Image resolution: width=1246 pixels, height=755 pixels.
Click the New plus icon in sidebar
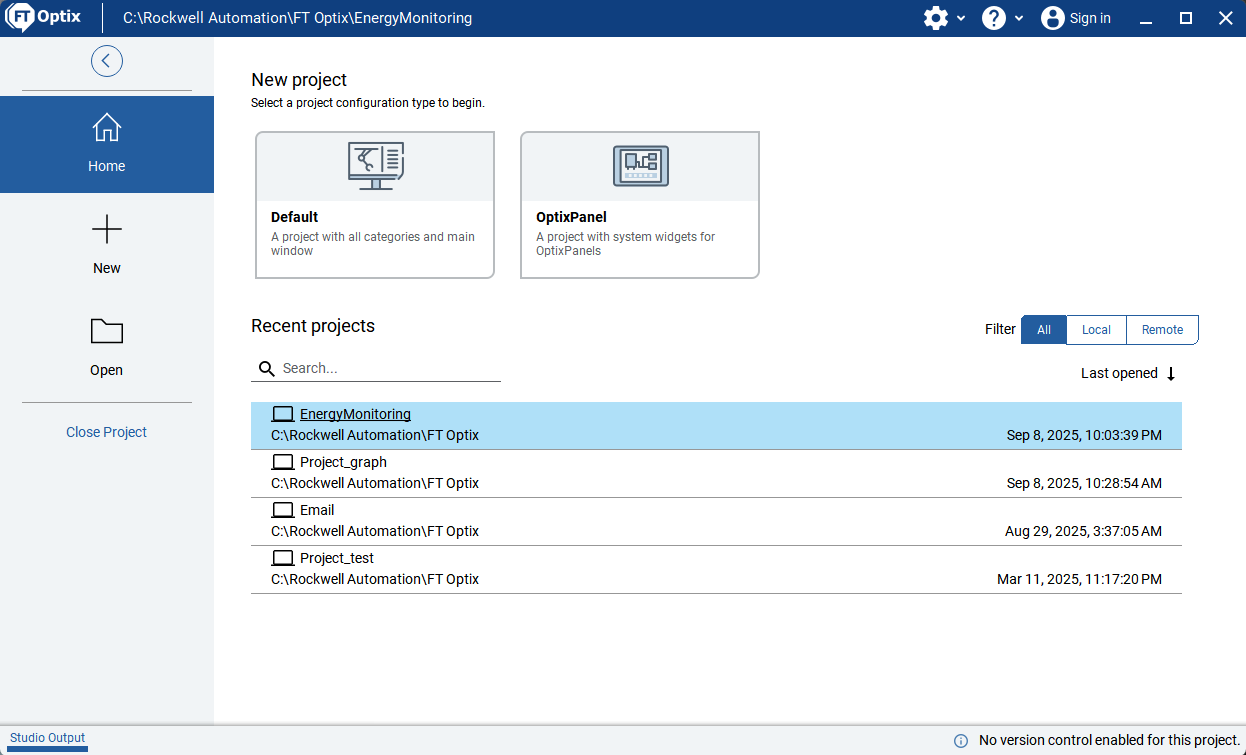[x=107, y=231]
